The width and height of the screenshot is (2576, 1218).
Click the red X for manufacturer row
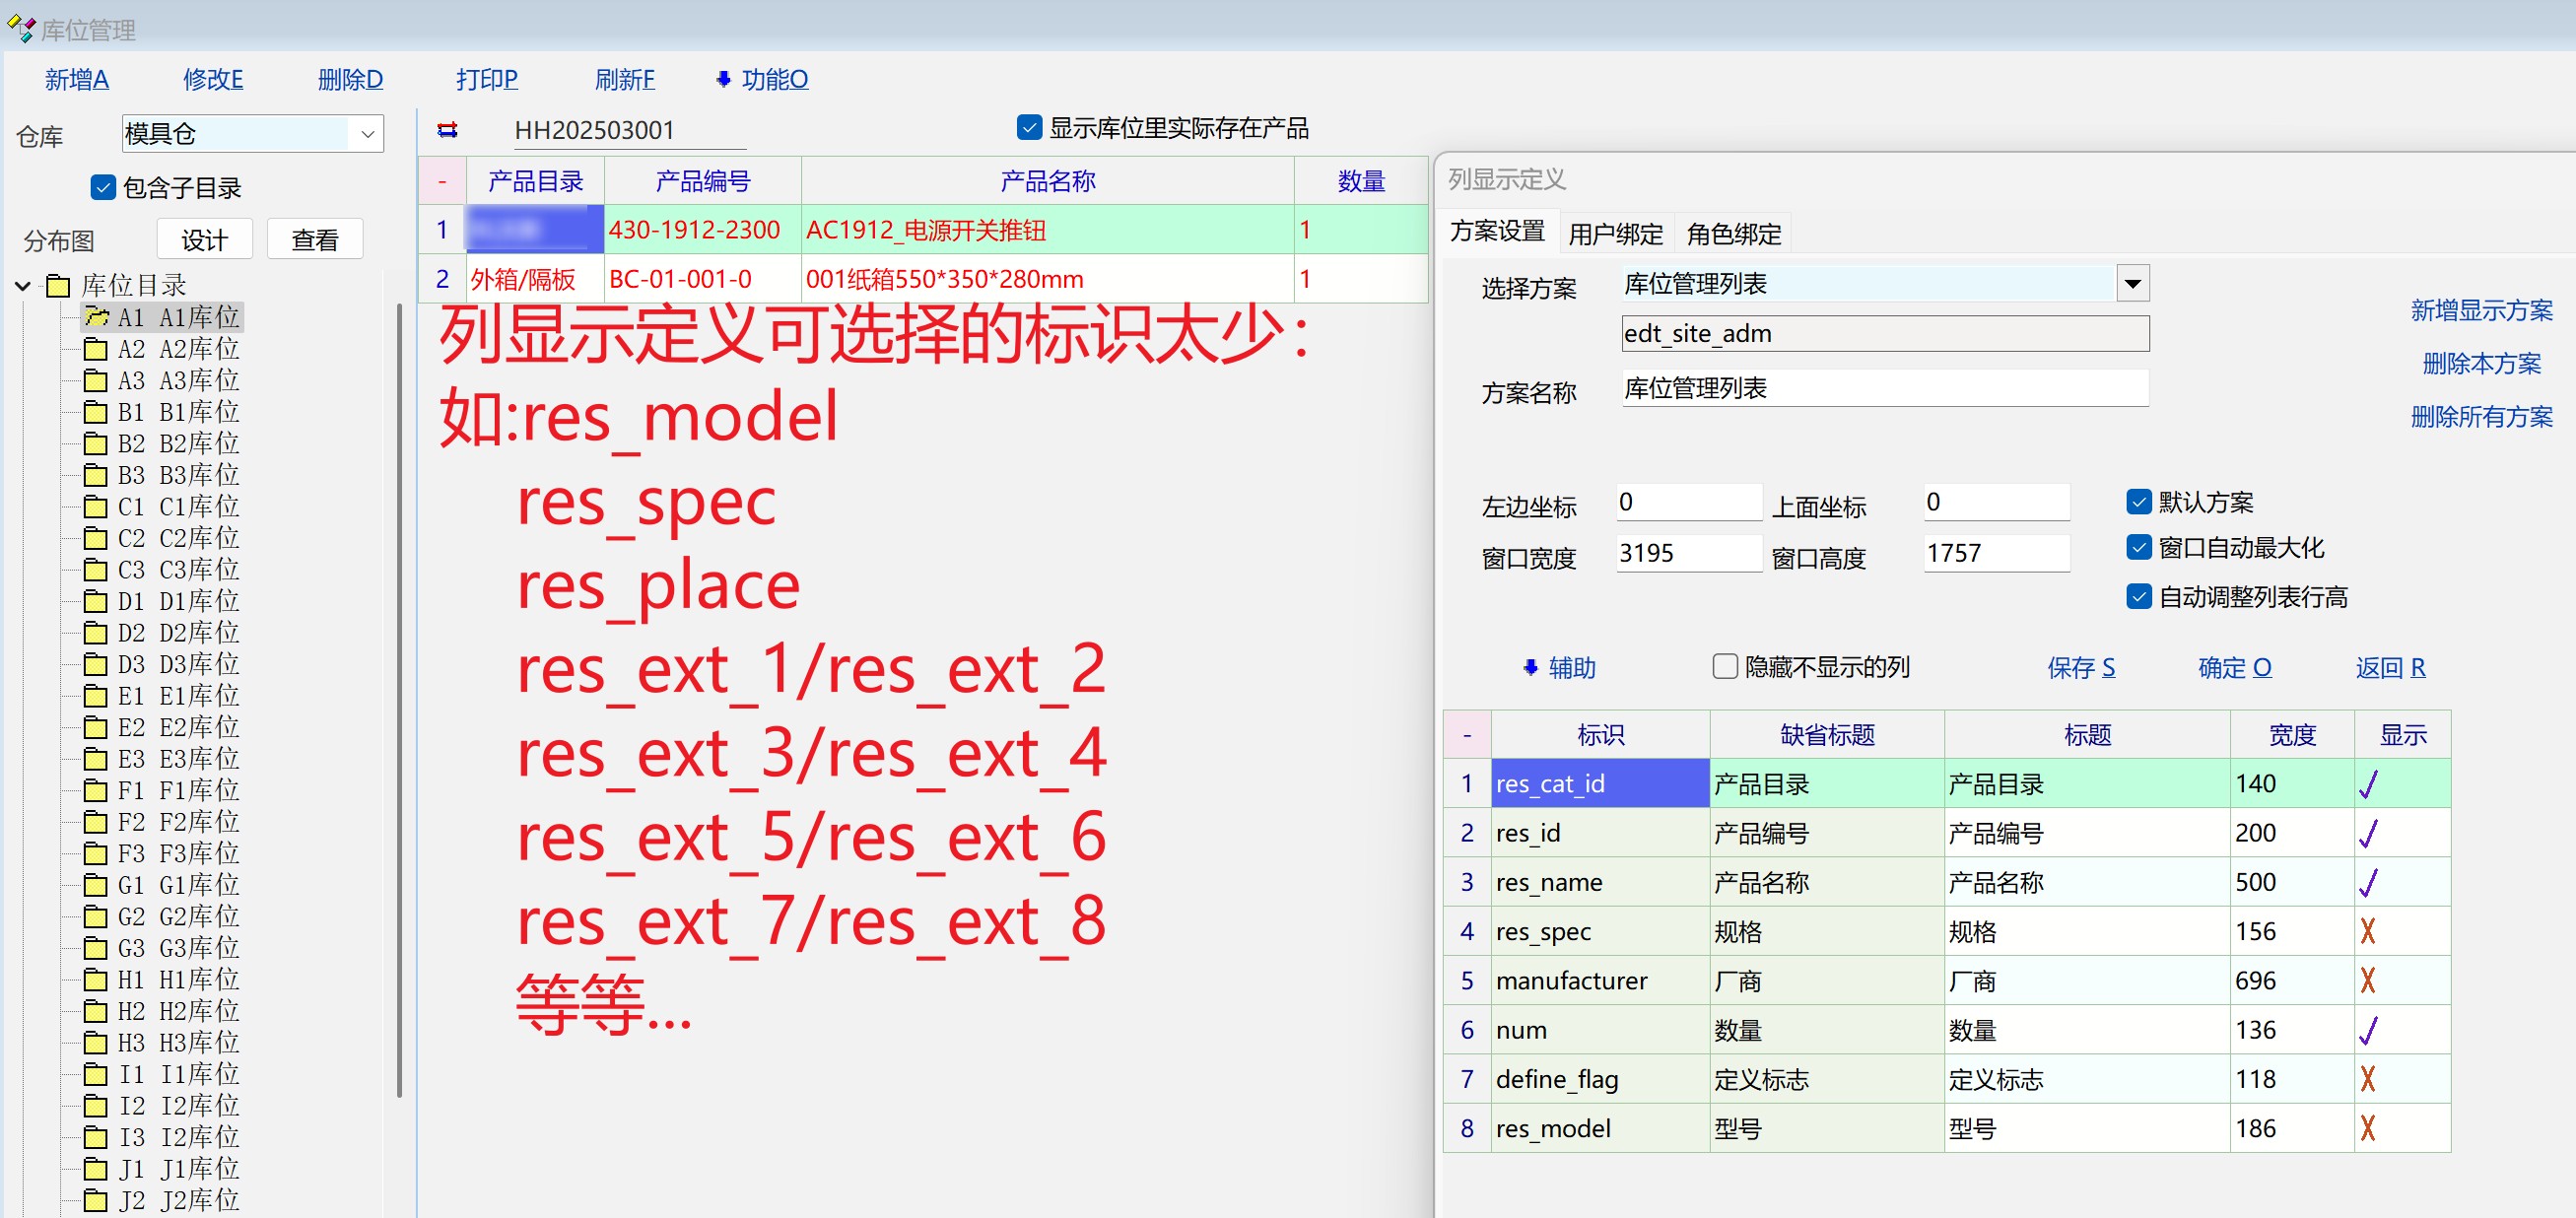[2368, 980]
